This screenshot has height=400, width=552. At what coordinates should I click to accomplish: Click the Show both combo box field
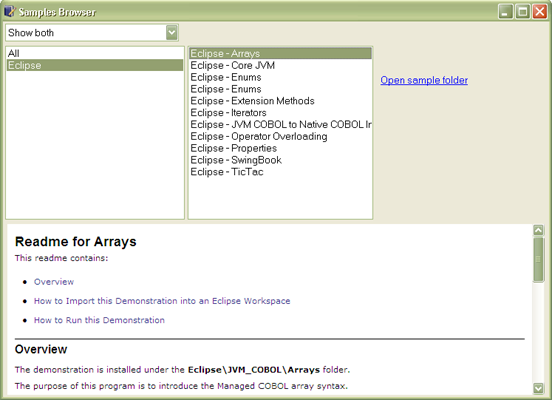point(92,33)
